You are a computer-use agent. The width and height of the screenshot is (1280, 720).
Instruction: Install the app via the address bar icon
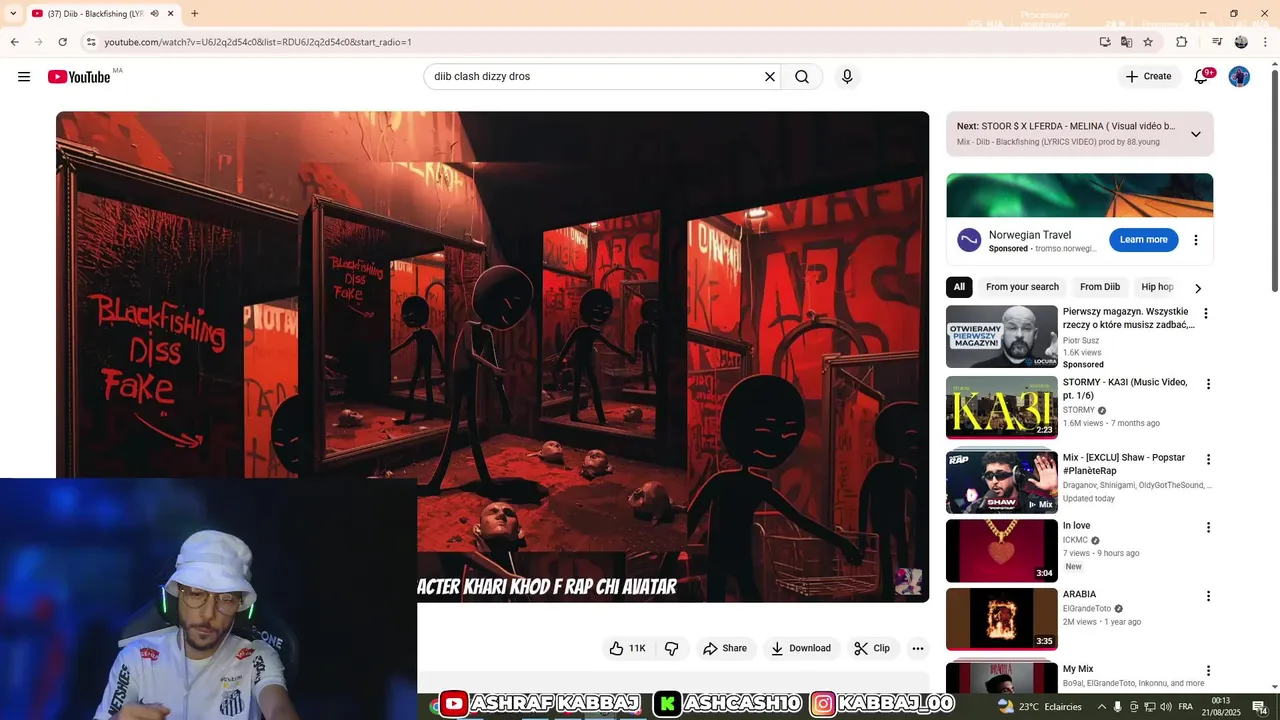pos(1105,42)
